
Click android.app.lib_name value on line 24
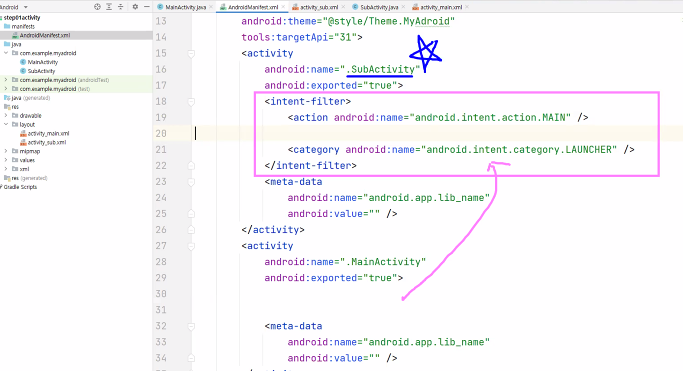pos(426,198)
